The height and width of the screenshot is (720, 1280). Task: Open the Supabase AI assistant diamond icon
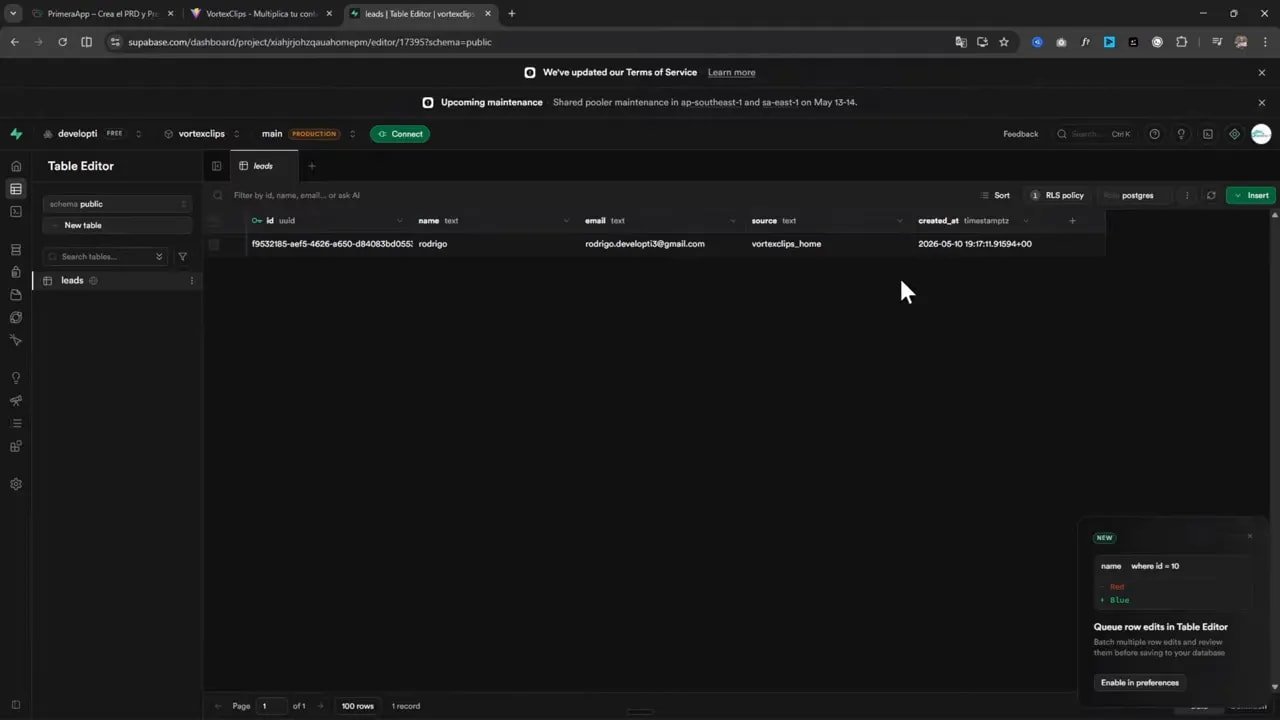pos(1234,134)
